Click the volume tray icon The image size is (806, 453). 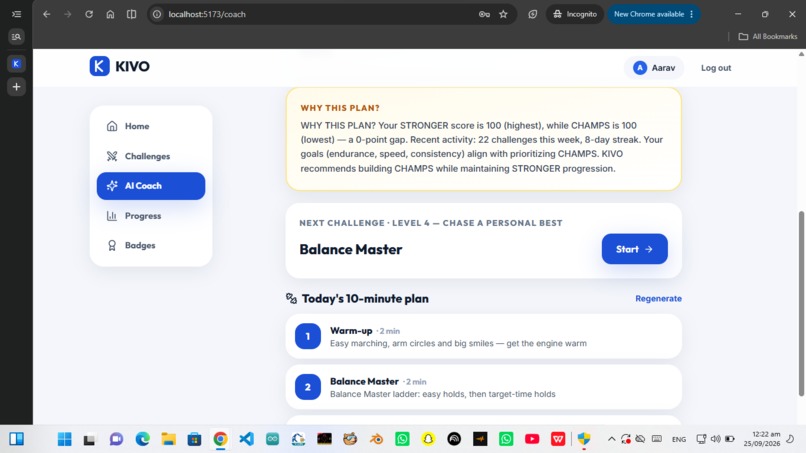tap(716, 439)
